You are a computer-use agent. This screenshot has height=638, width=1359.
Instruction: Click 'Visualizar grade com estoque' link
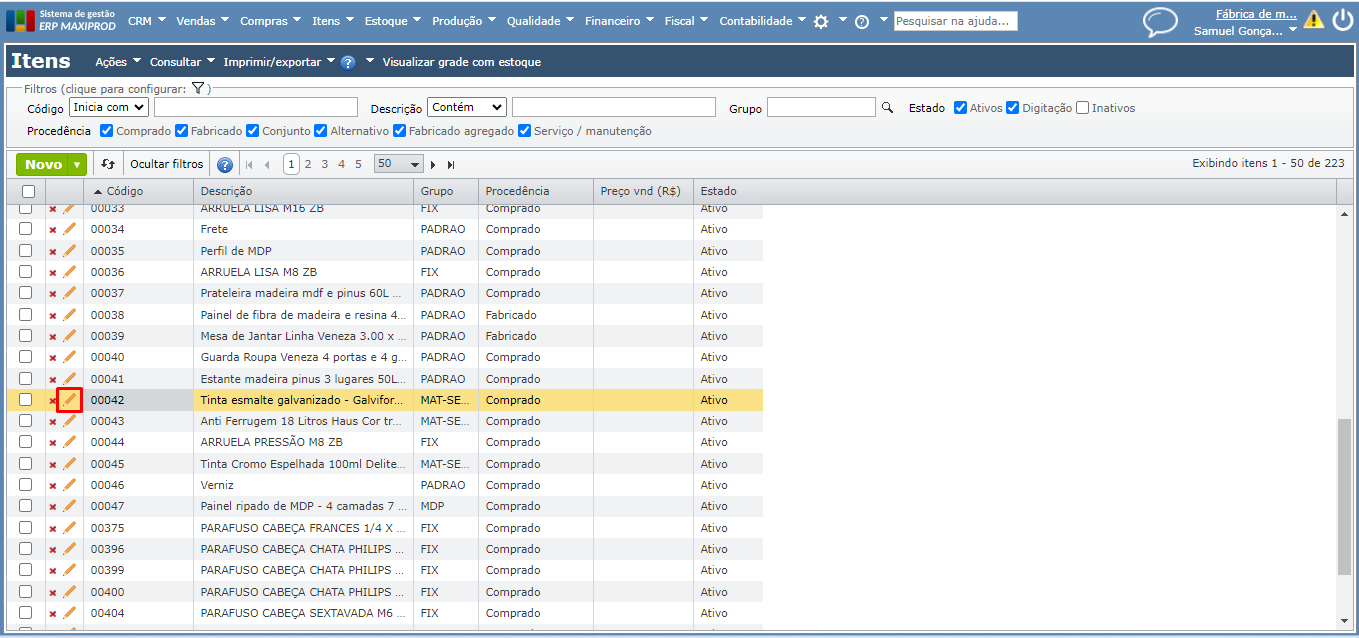(x=461, y=62)
